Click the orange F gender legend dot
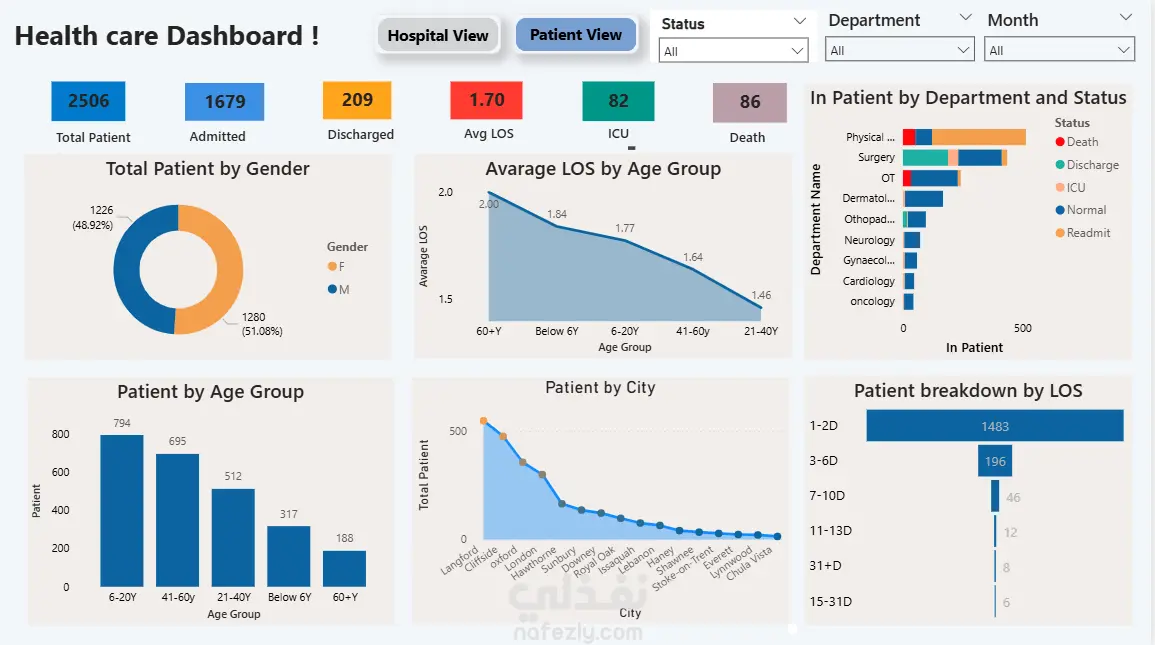Viewport: 1155px width, 645px height. click(x=333, y=266)
